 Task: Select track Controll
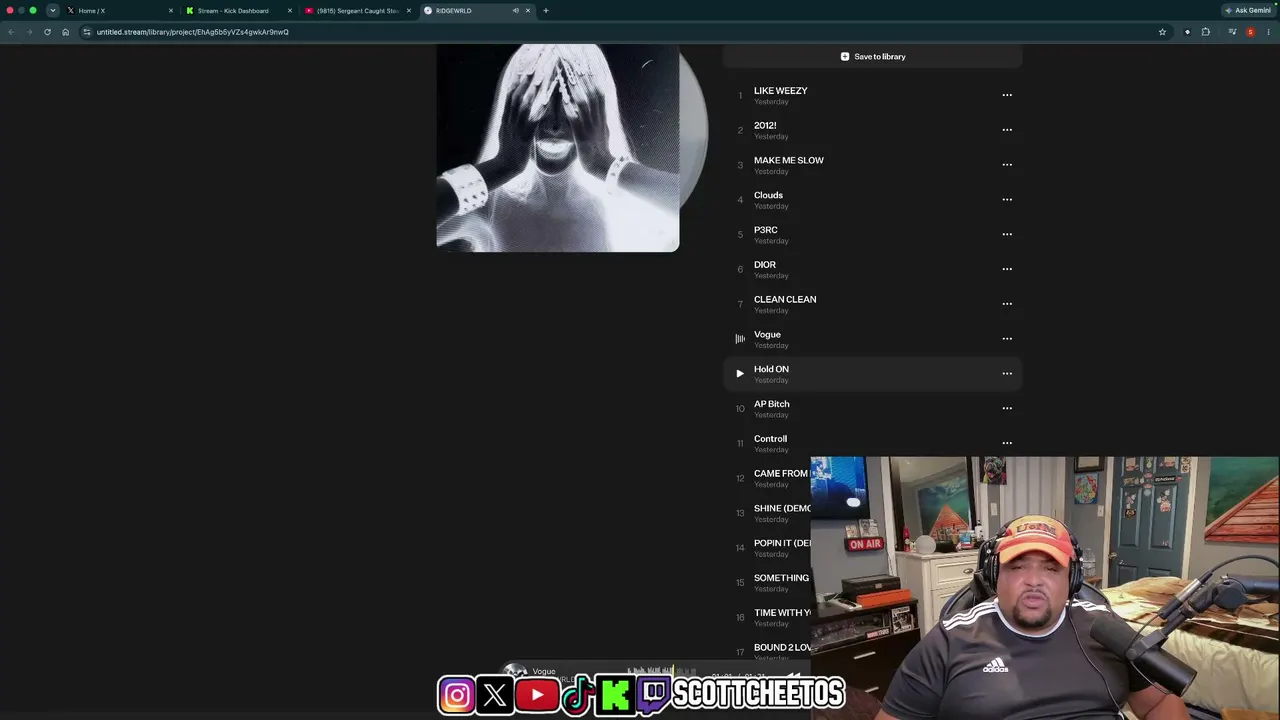[x=770, y=439]
